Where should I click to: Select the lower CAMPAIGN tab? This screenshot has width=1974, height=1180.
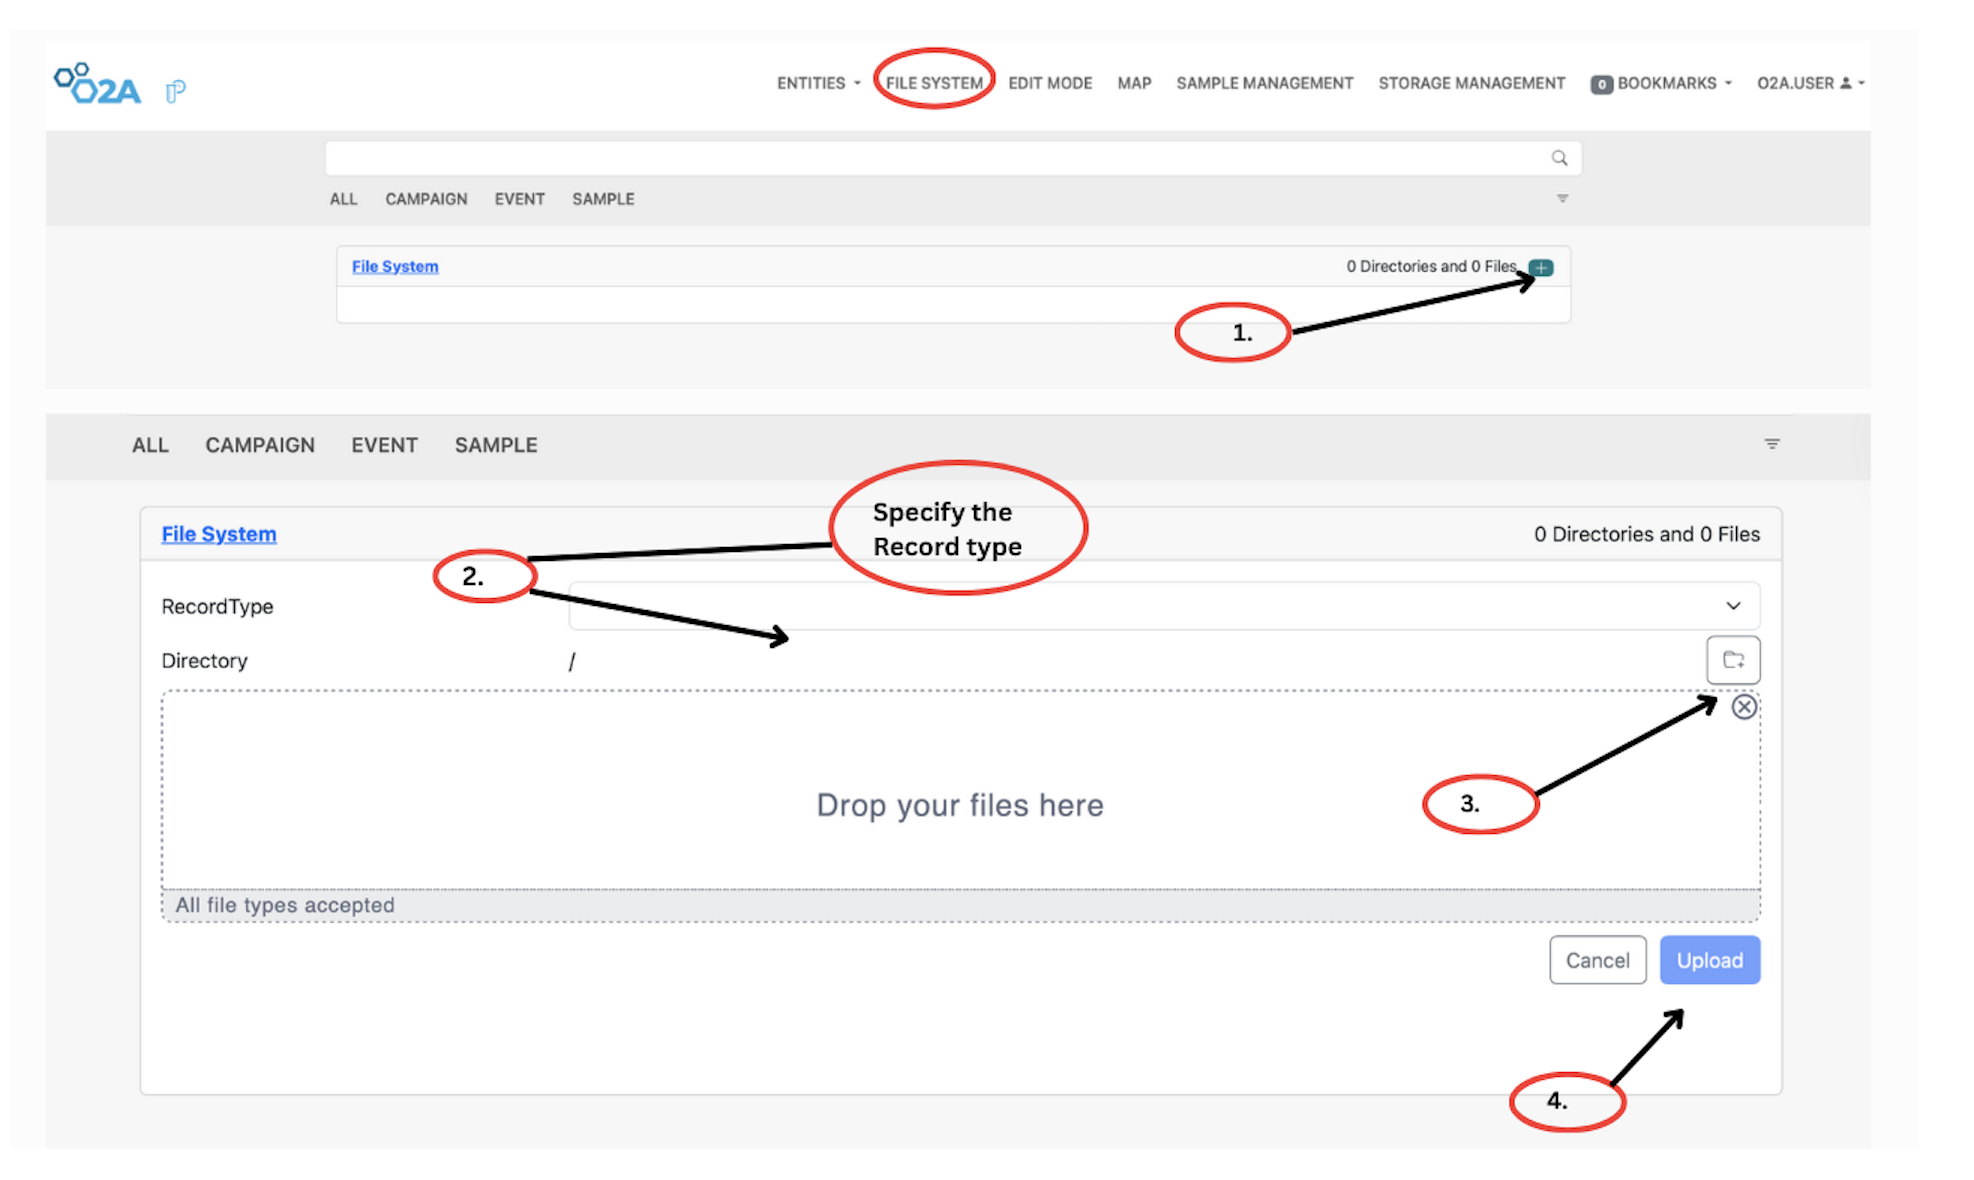(x=260, y=445)
